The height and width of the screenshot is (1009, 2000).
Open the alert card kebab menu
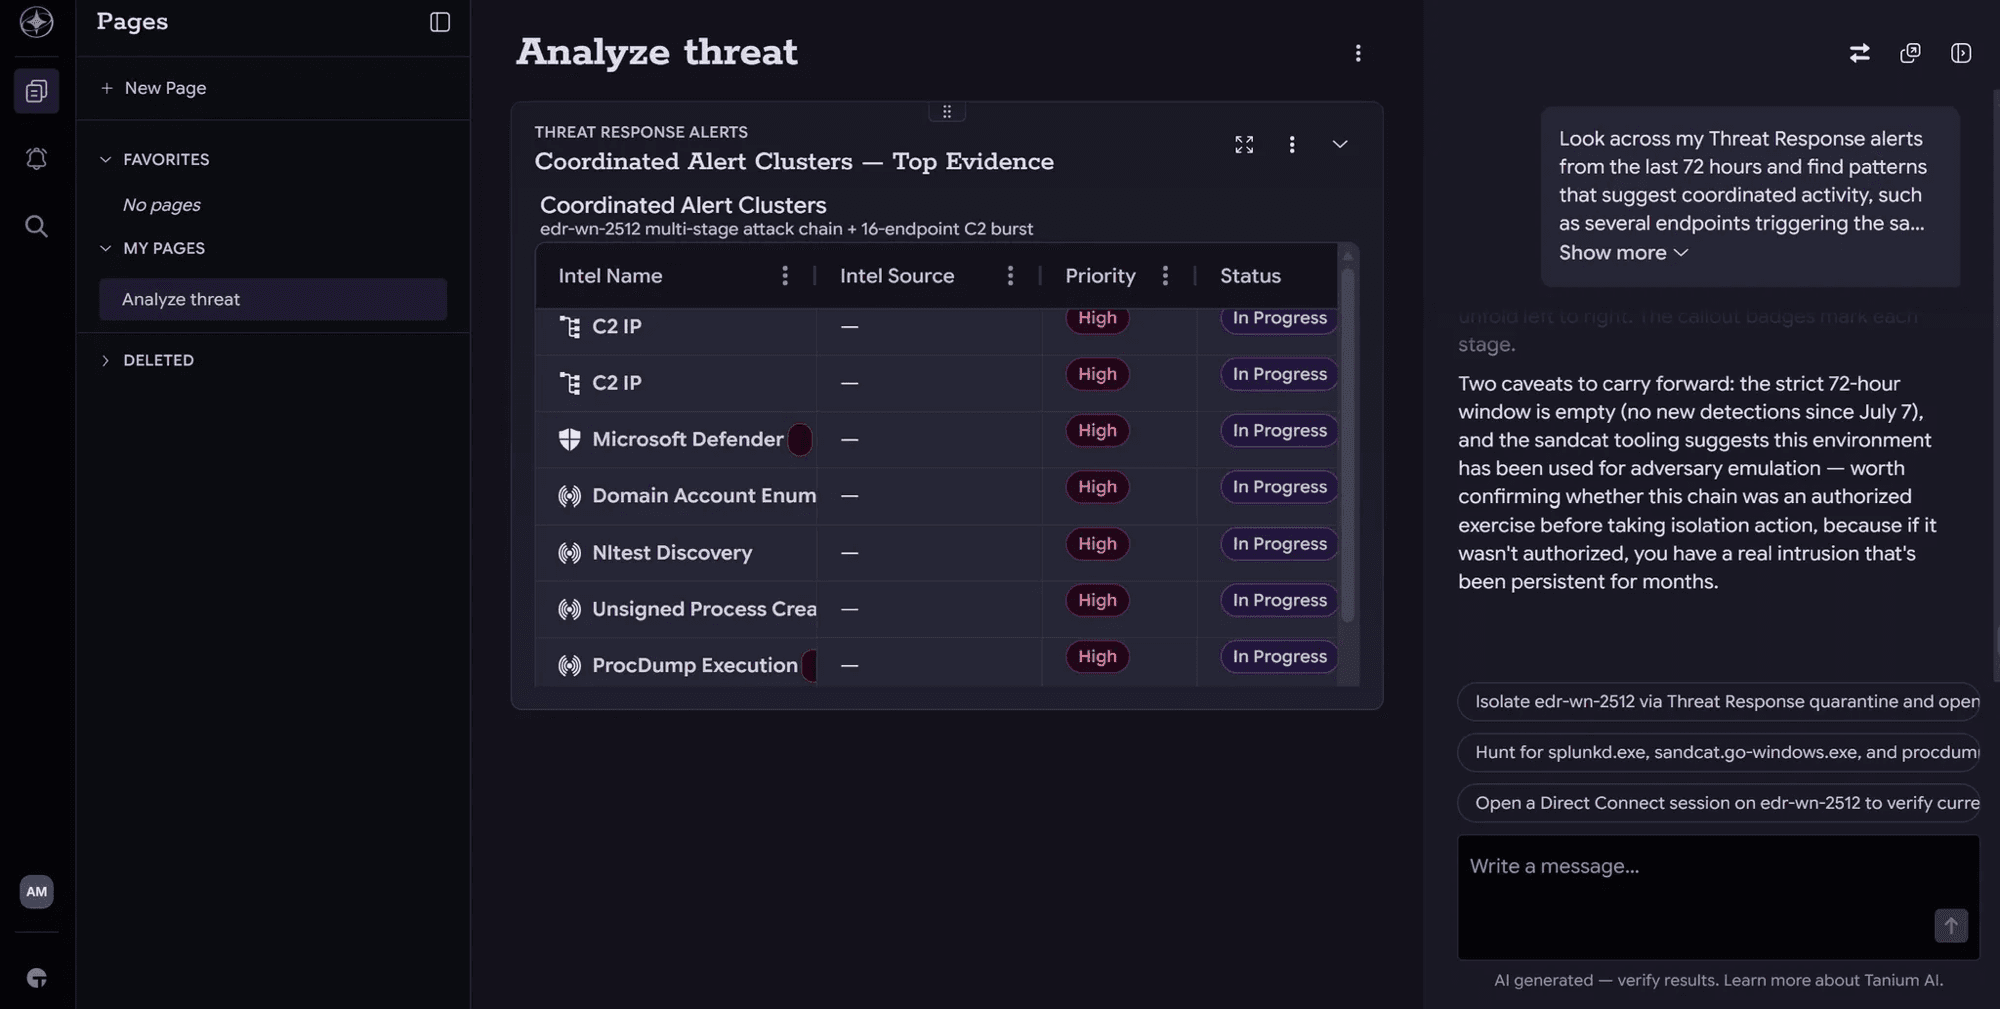tap(1291, 145)
